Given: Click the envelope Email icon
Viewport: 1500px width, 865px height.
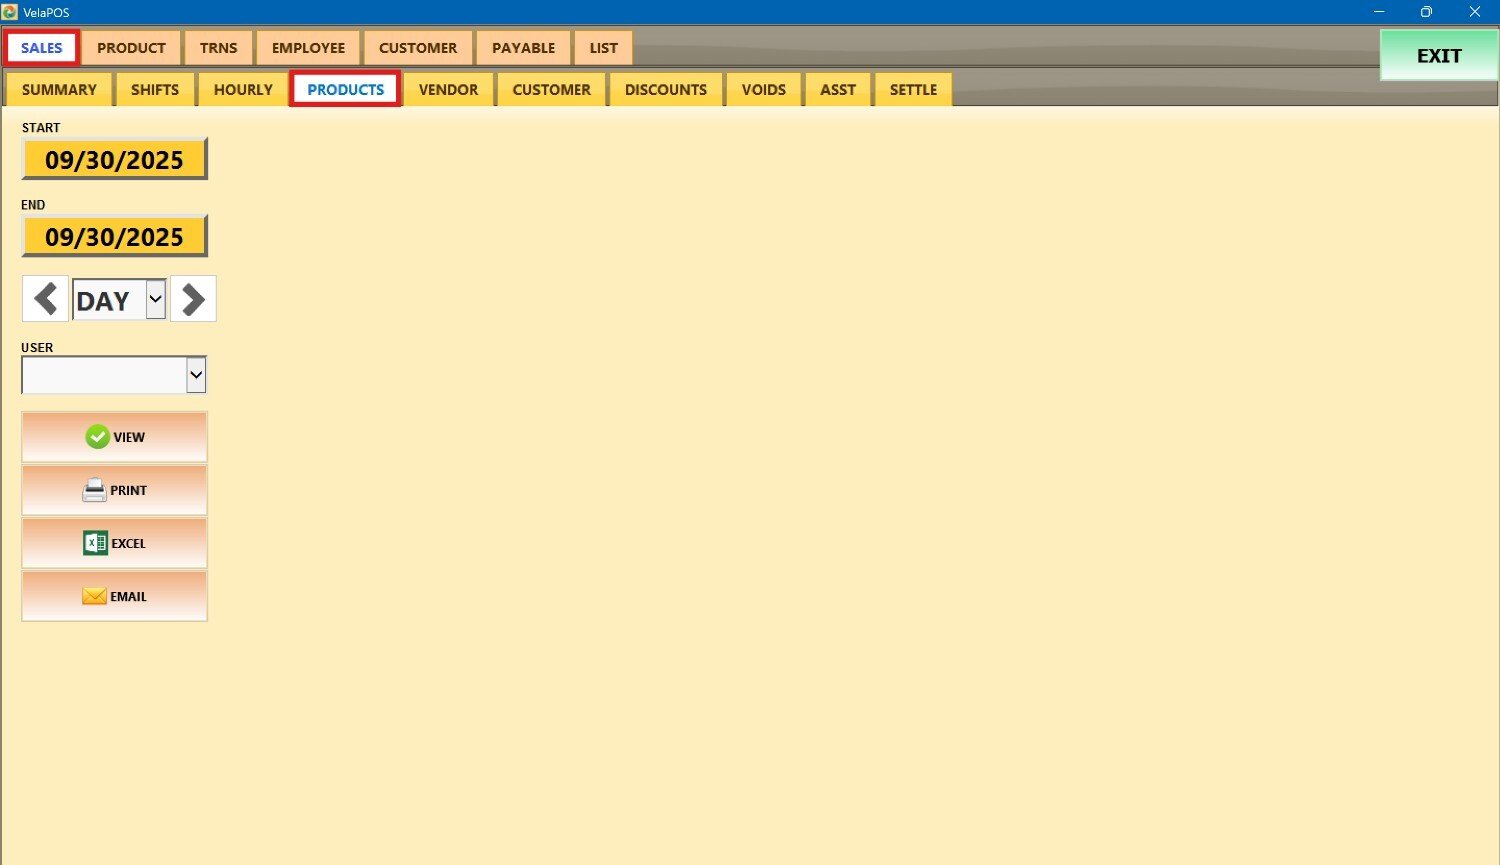Looking at the screenshot, I should click(94, 596).
